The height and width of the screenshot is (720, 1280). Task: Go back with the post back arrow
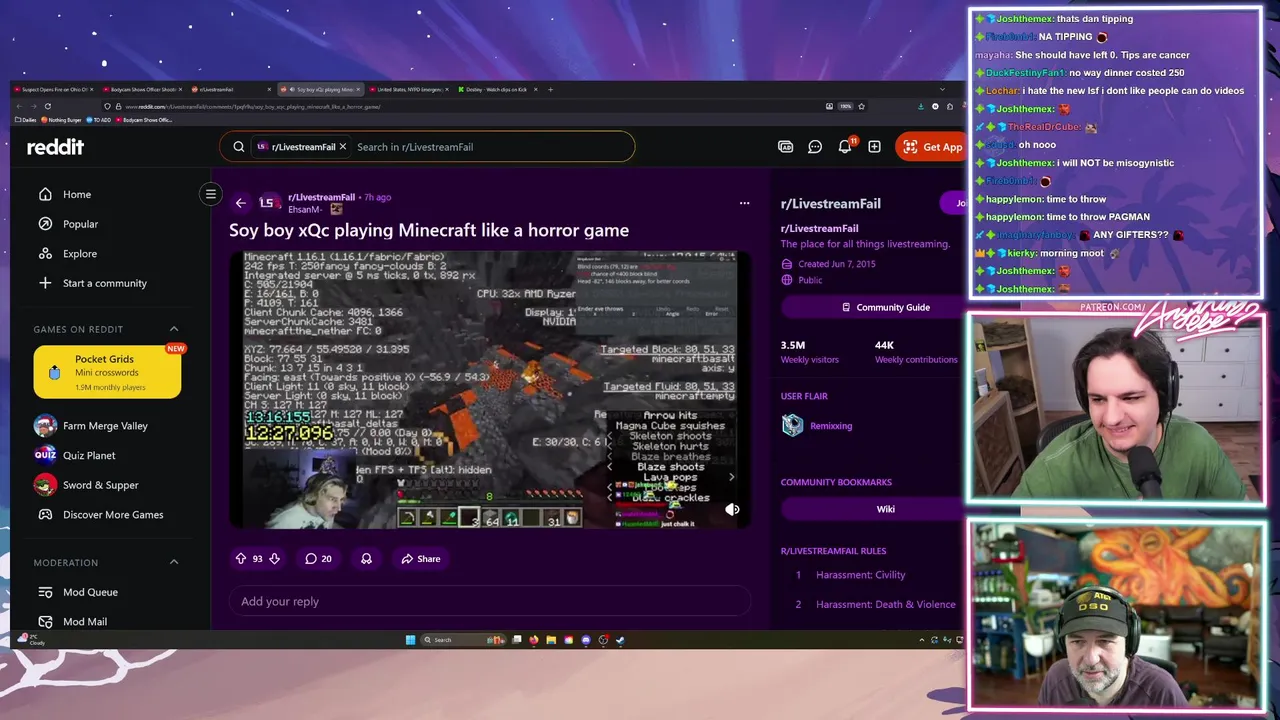tap(240, 203)
